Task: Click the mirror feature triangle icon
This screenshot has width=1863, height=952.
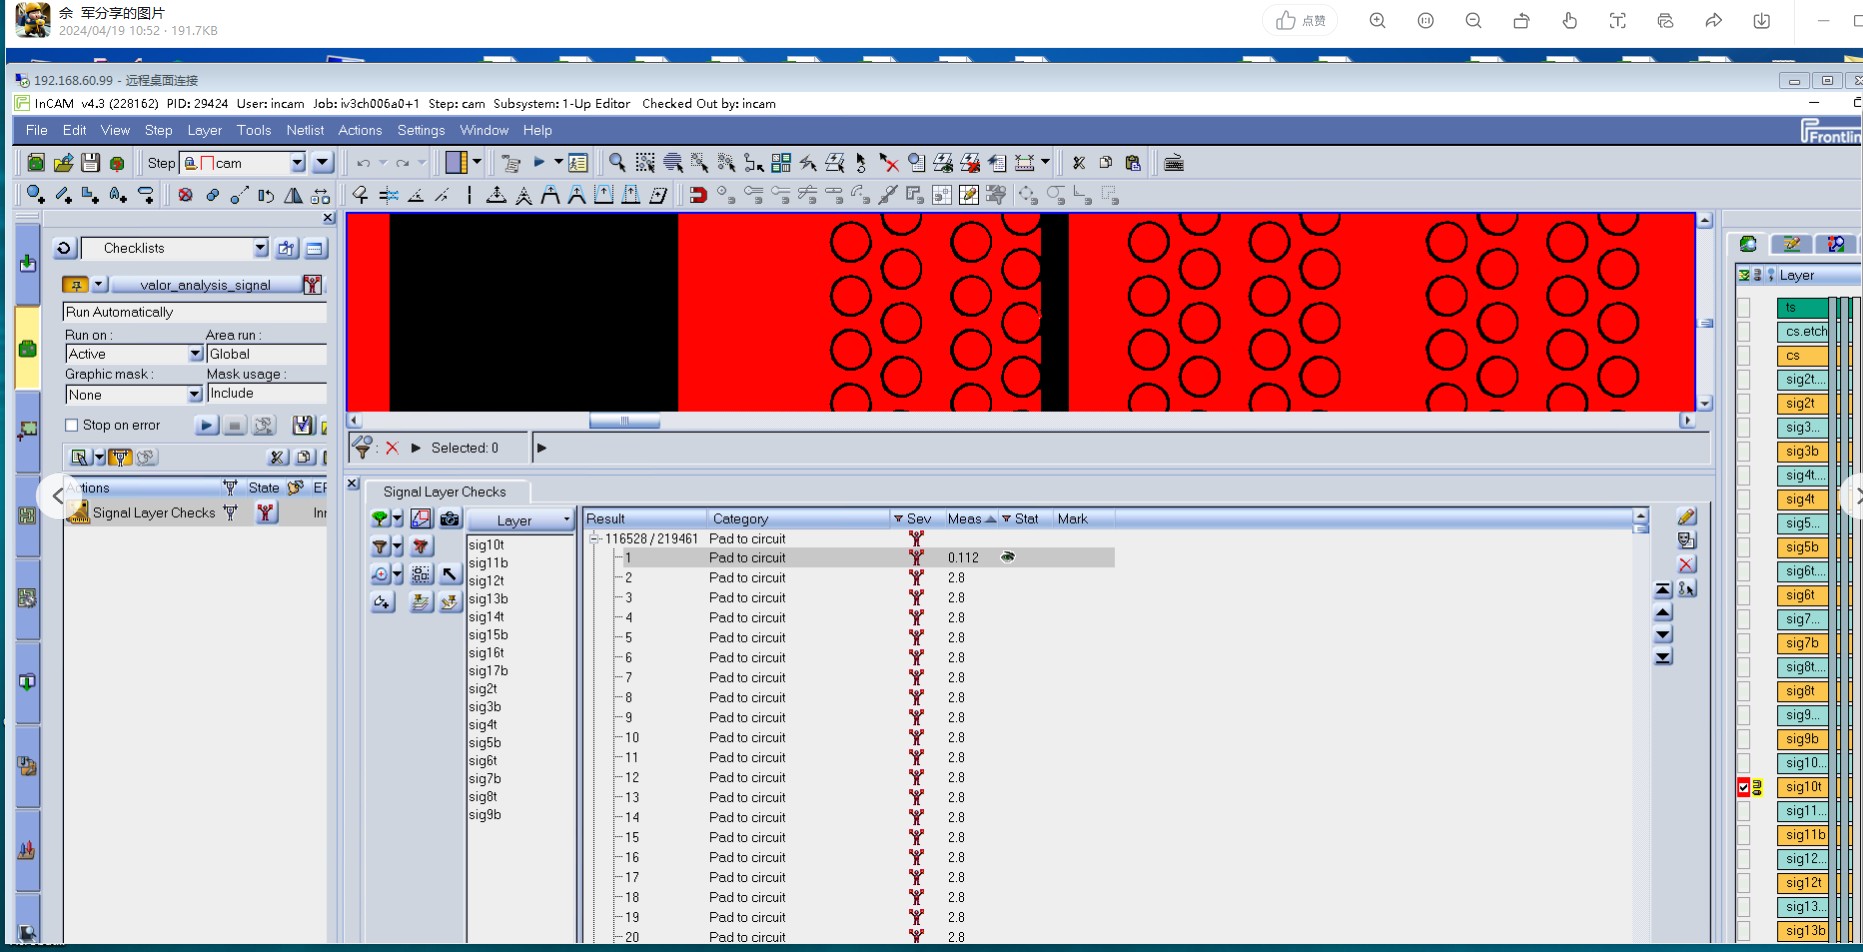Action: click(293, 195)
